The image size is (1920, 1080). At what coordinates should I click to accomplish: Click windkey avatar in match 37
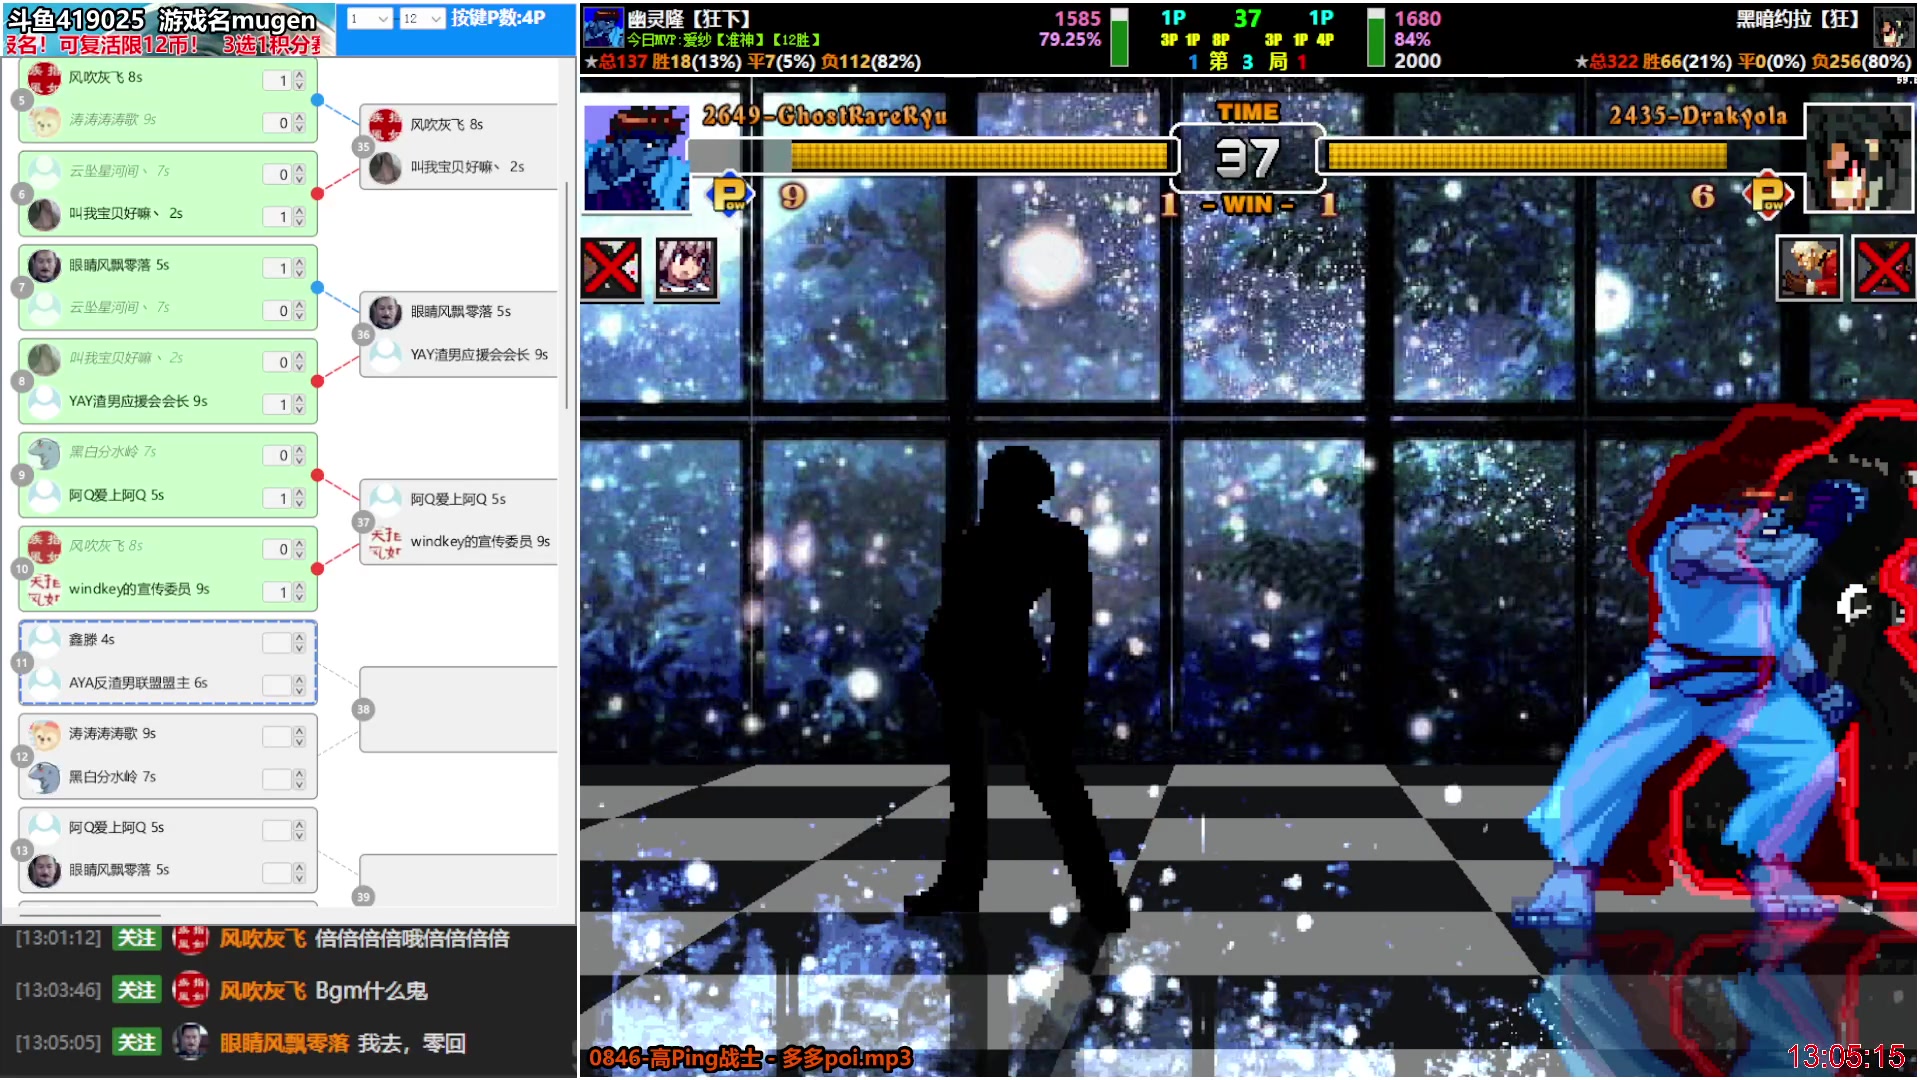(386, 542)
